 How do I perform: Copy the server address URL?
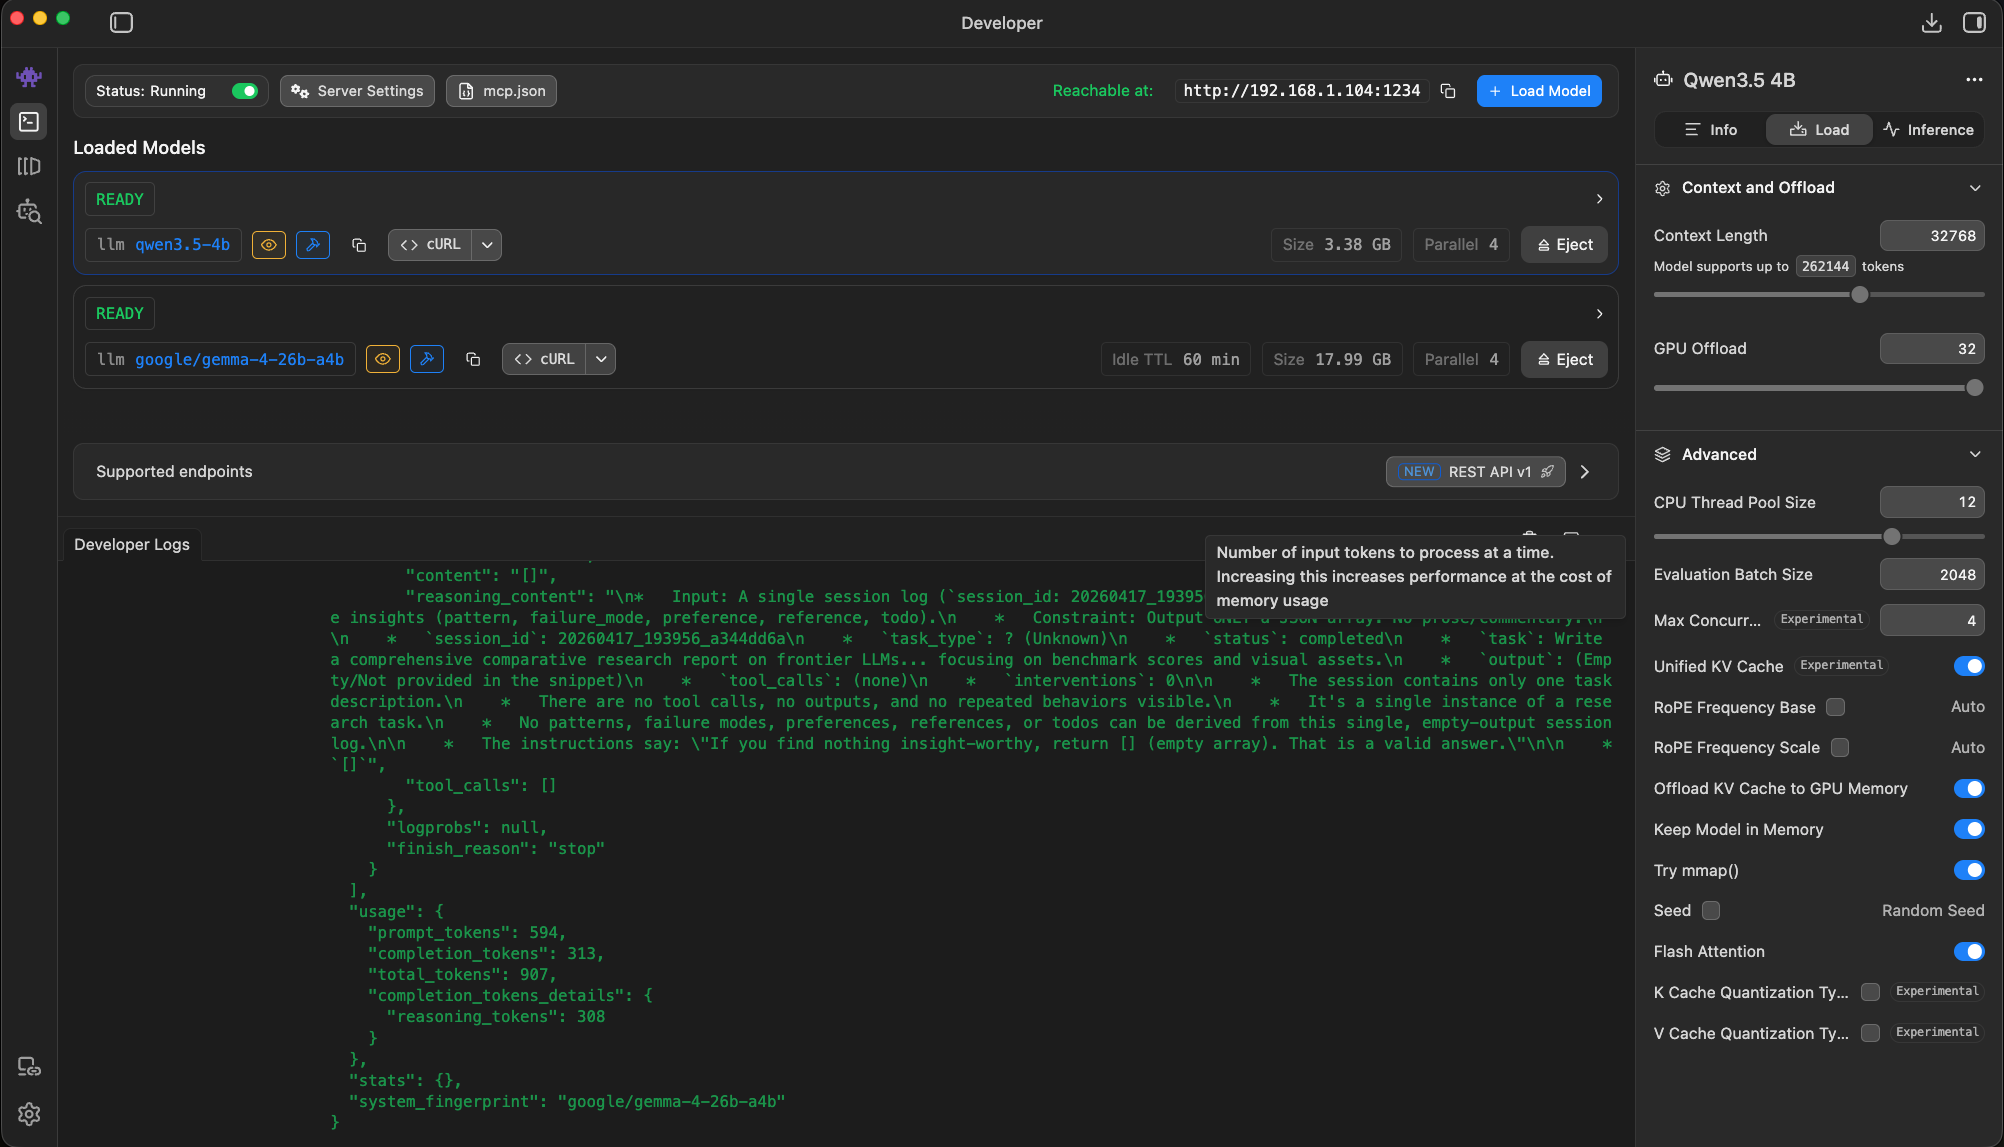tap(1447, 91)
